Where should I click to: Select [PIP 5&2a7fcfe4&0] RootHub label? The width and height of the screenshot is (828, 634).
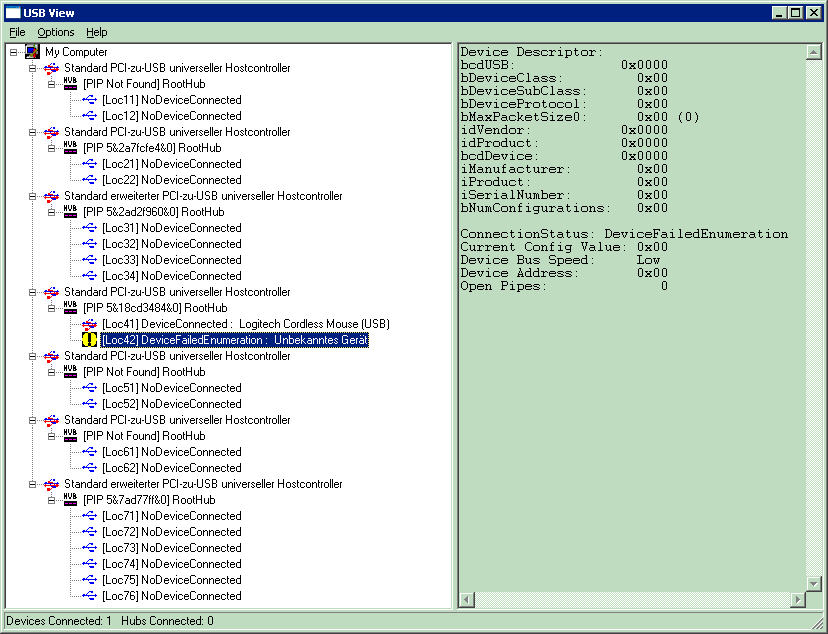click(x=152, y=148)
